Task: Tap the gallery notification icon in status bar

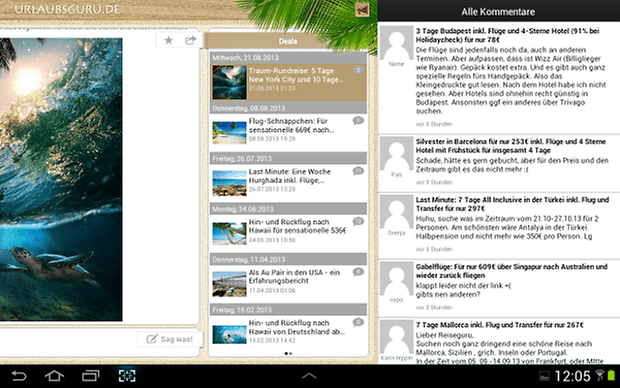Action: 544,376
